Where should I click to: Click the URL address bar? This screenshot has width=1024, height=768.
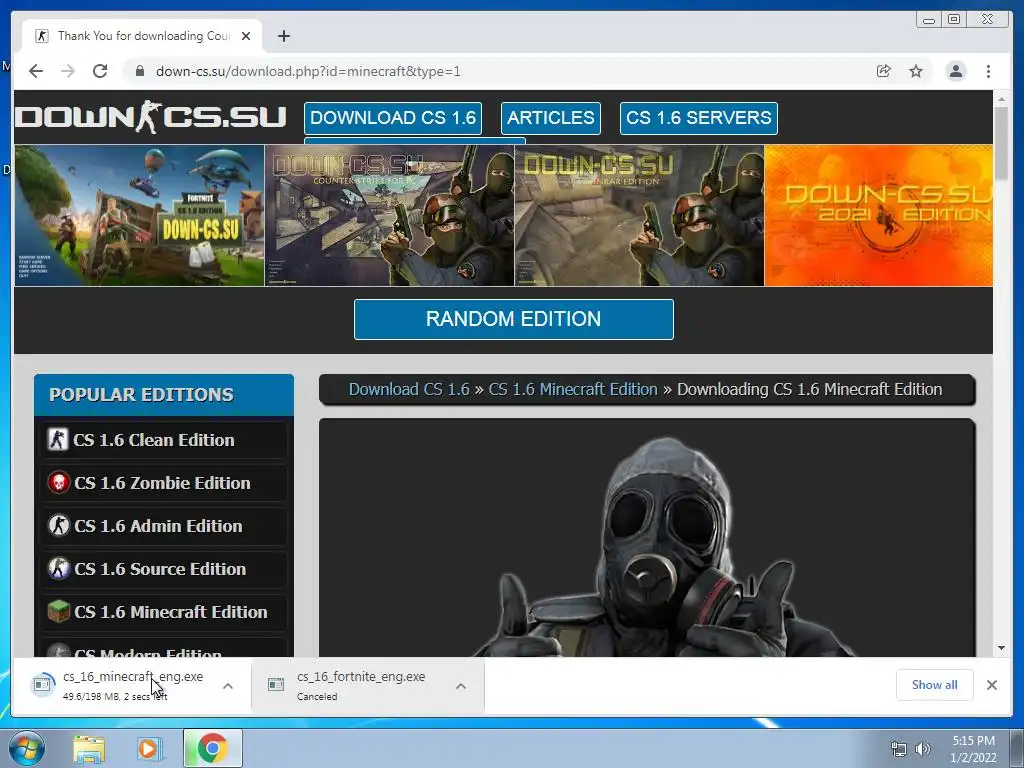pos(503,71)
